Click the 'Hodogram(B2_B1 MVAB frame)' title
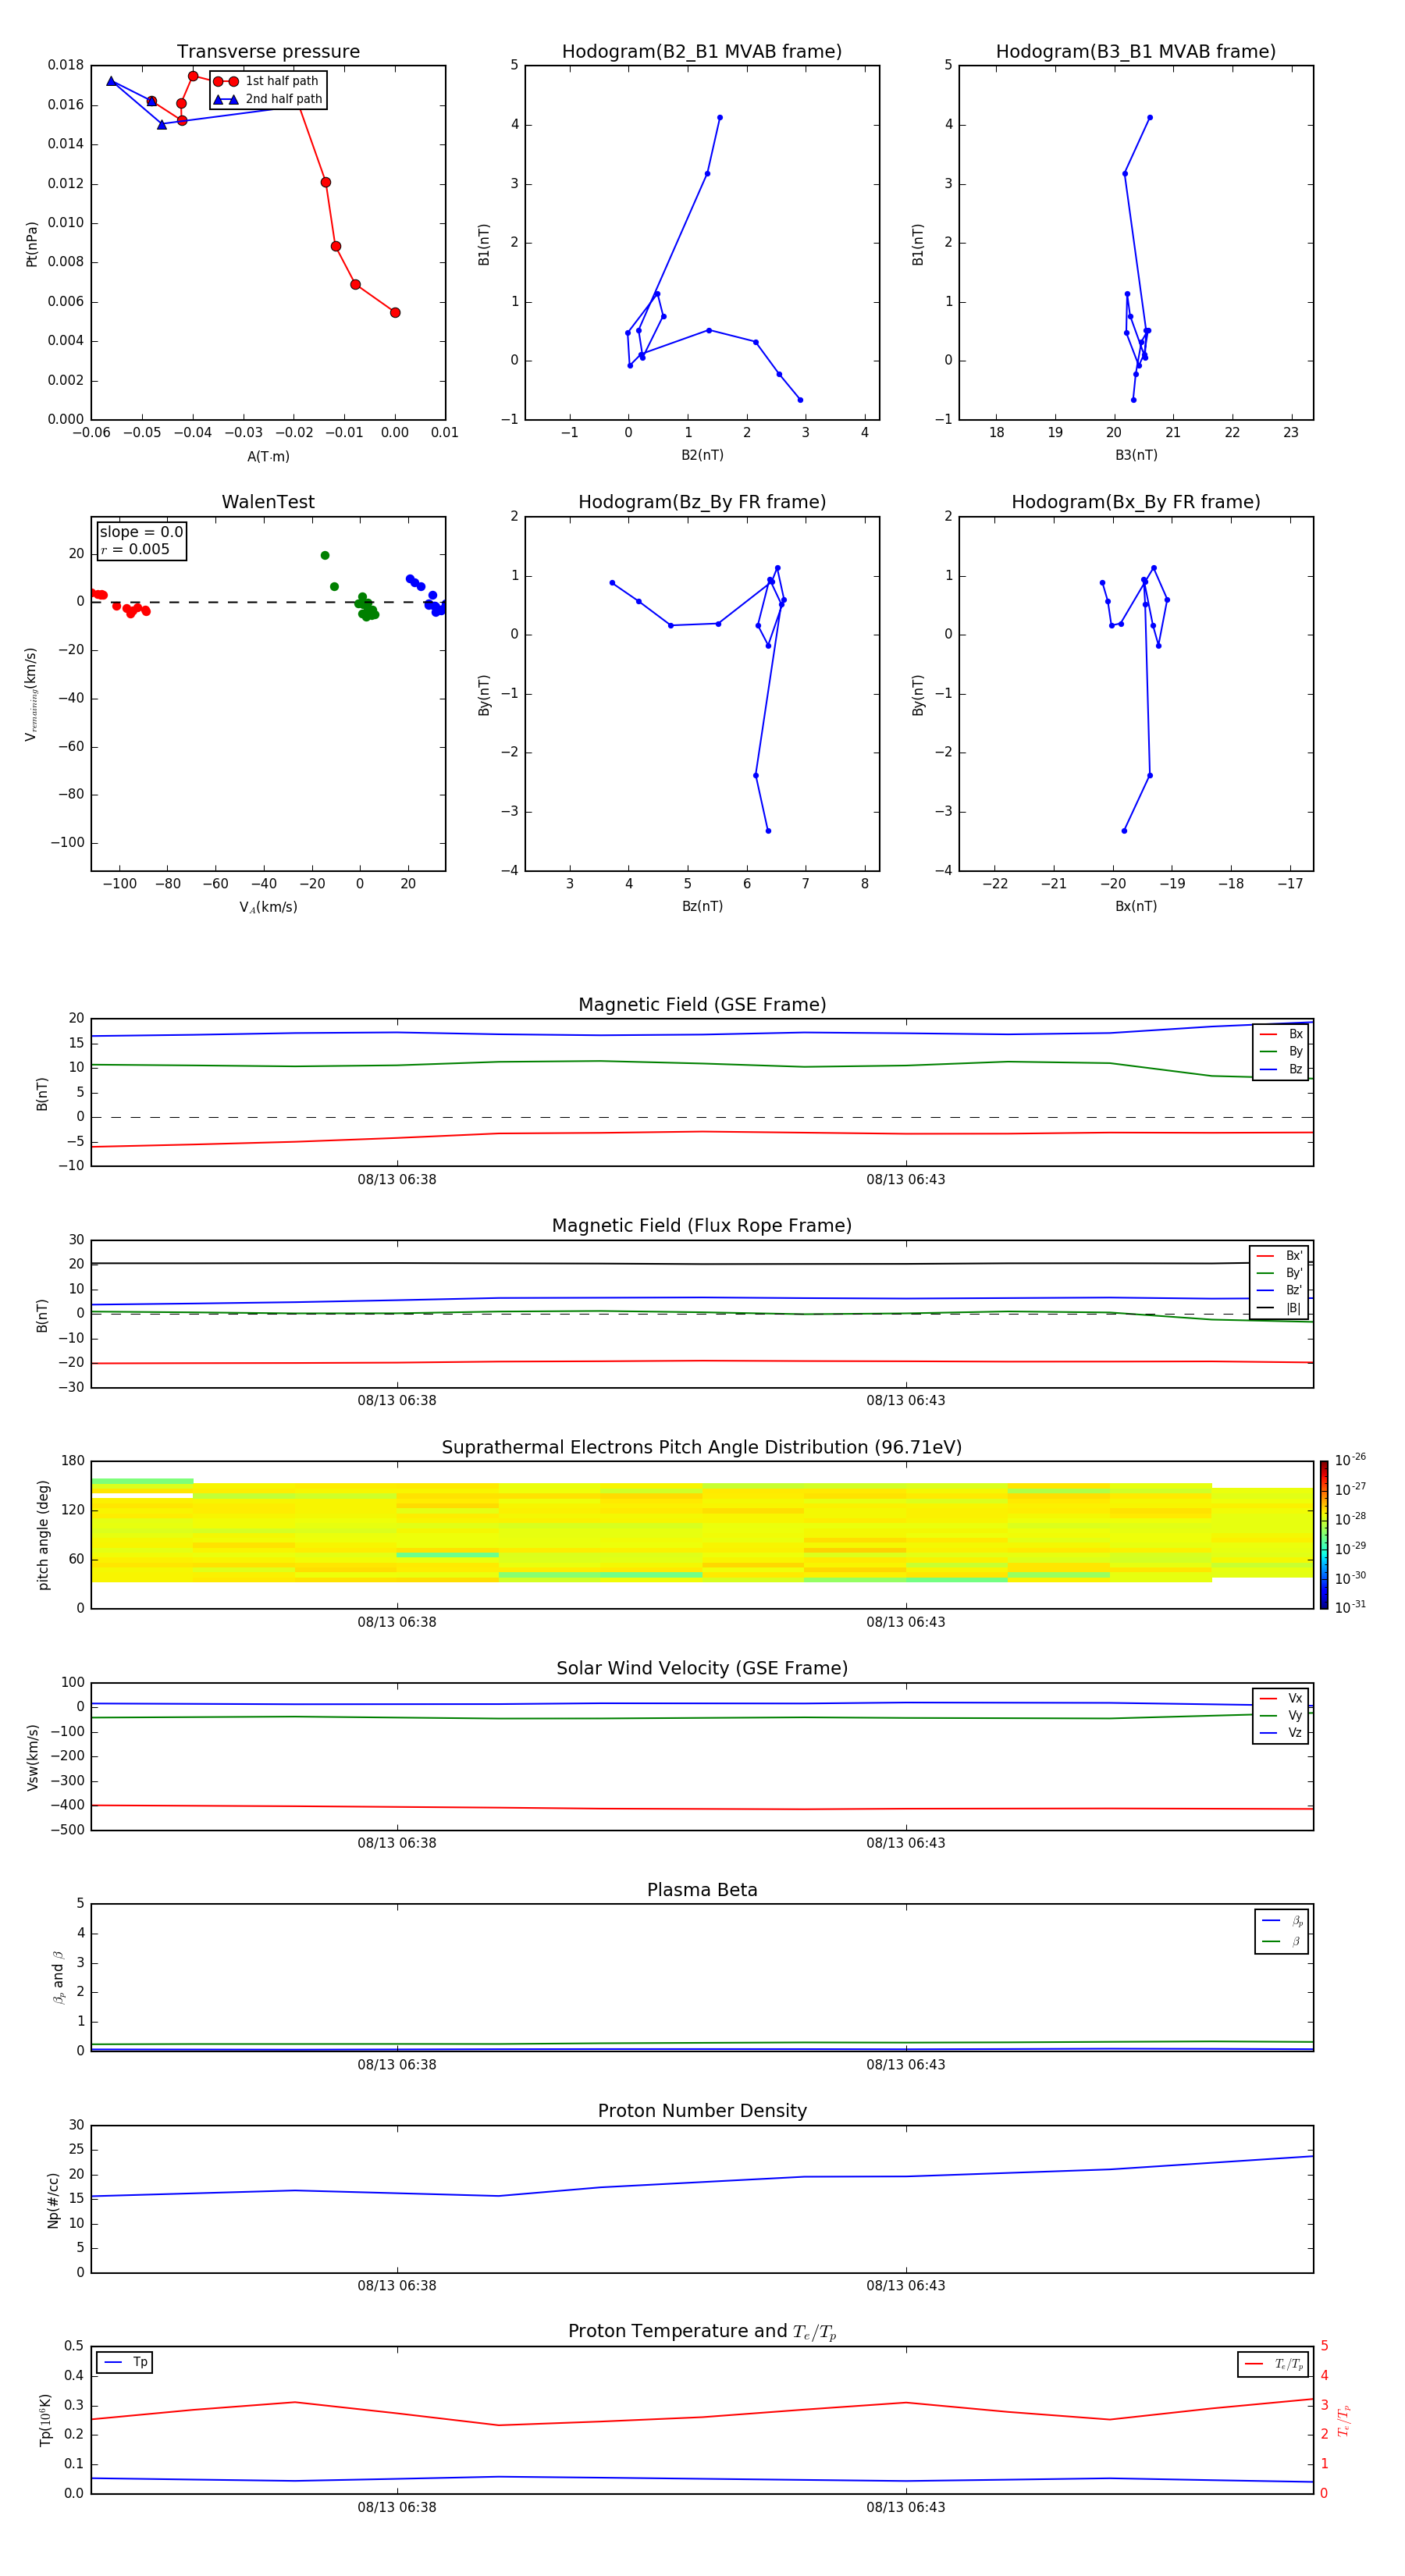 [x=702, y=52]
